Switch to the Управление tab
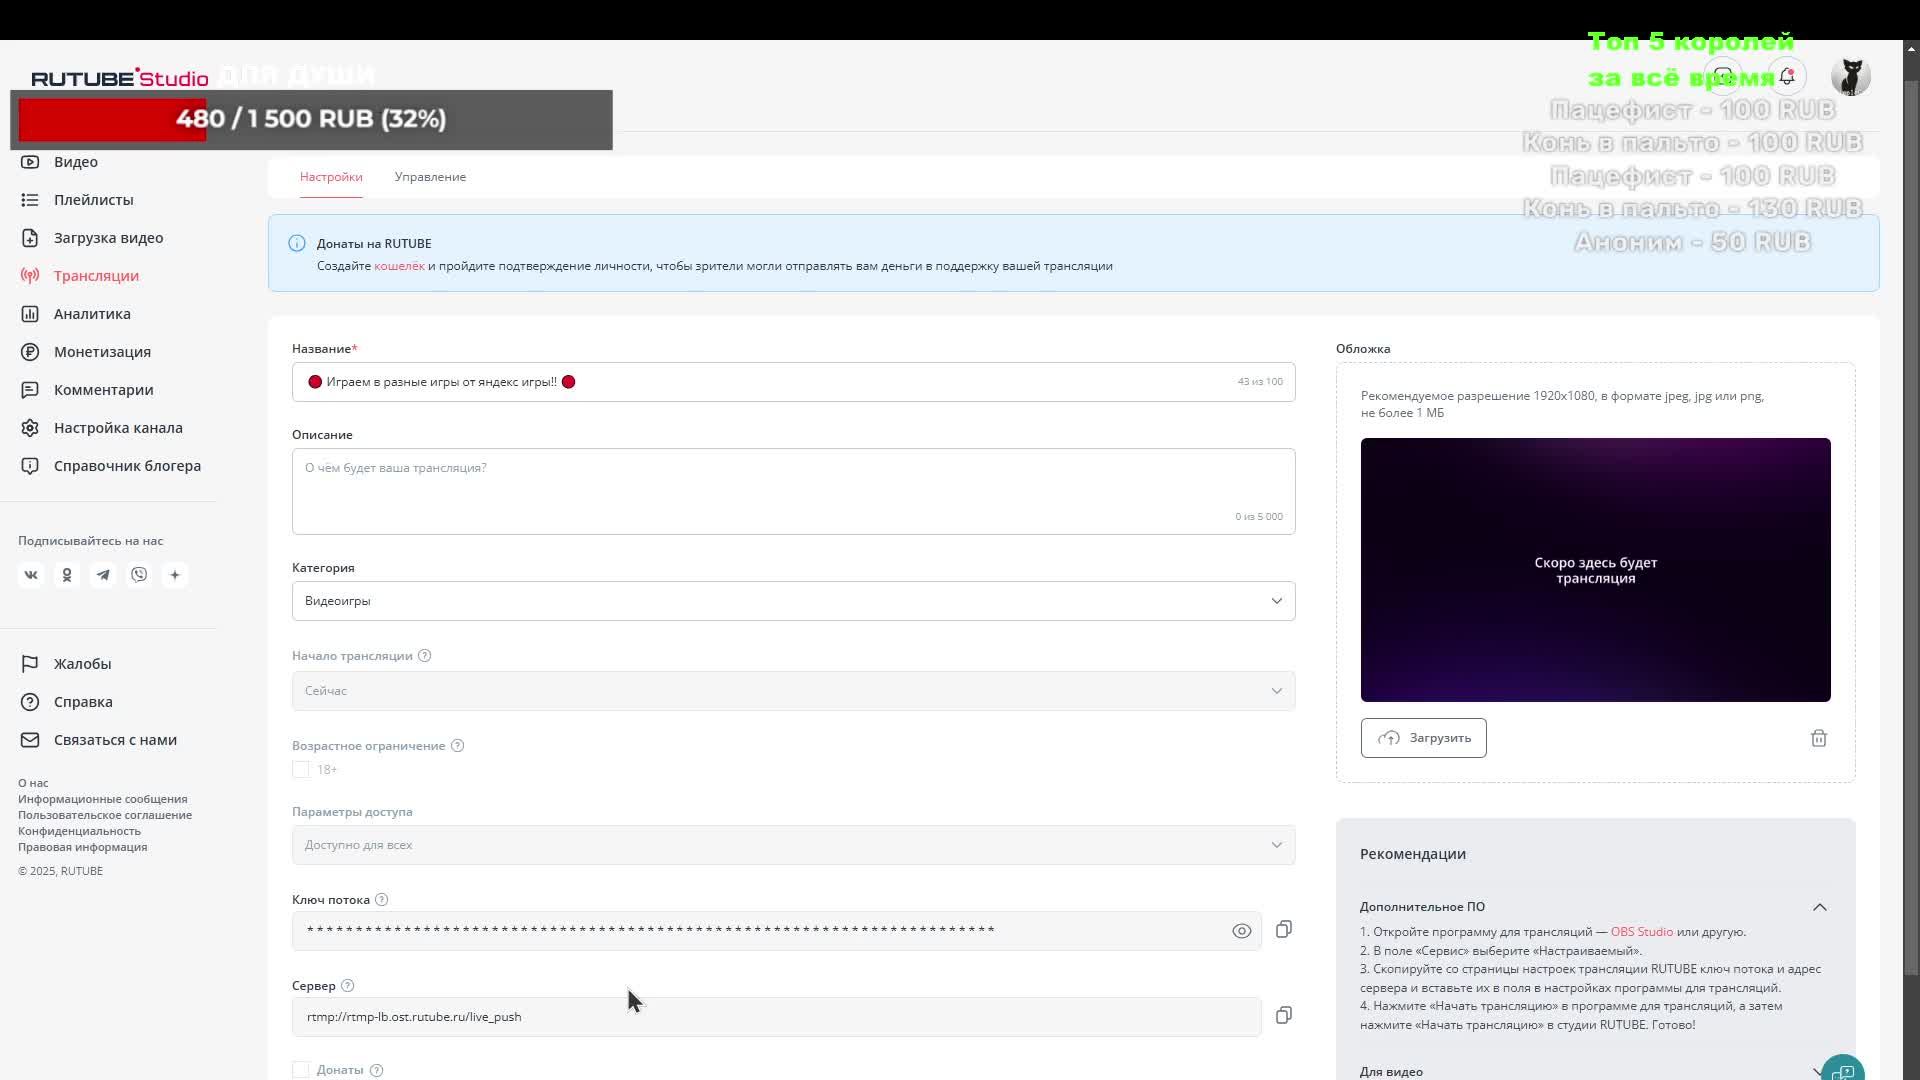Image resolution: width=1920 pixels, height=1080 pixels. 430,177
